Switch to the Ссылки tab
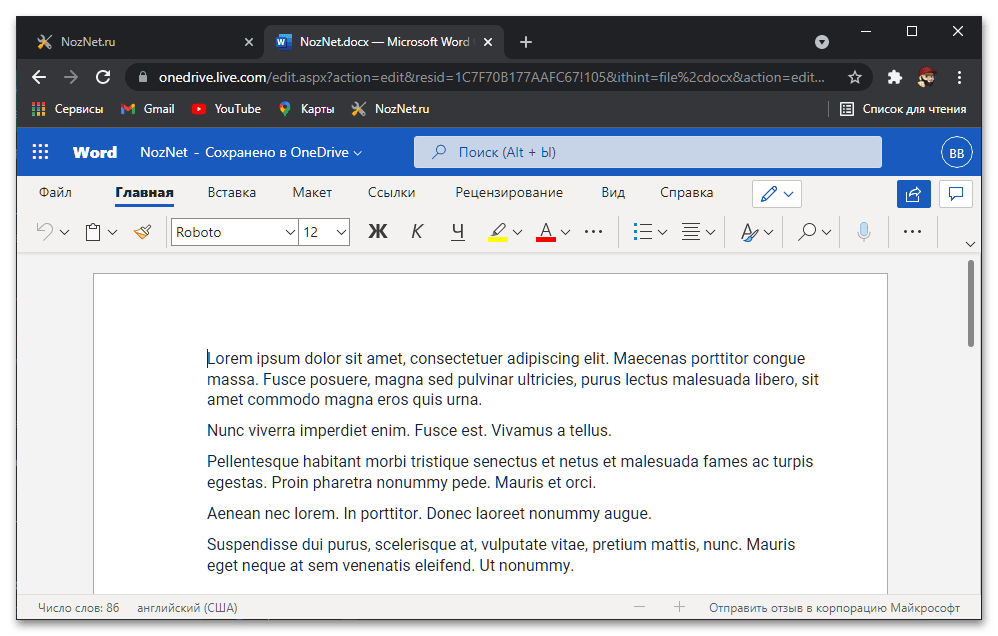Viewport: 998px width, 636px height. [391, 192]
